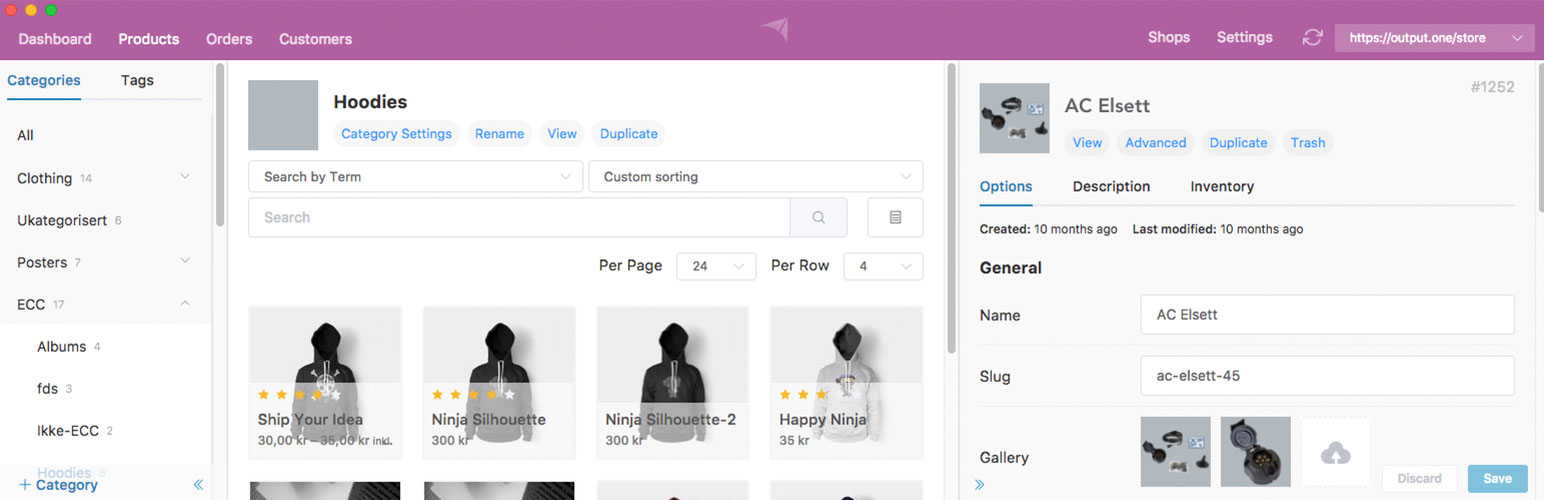Screen dimensions: 1544x500
Task: Move AC Elsett to Trash
Action: click(x=1308, y=143)
